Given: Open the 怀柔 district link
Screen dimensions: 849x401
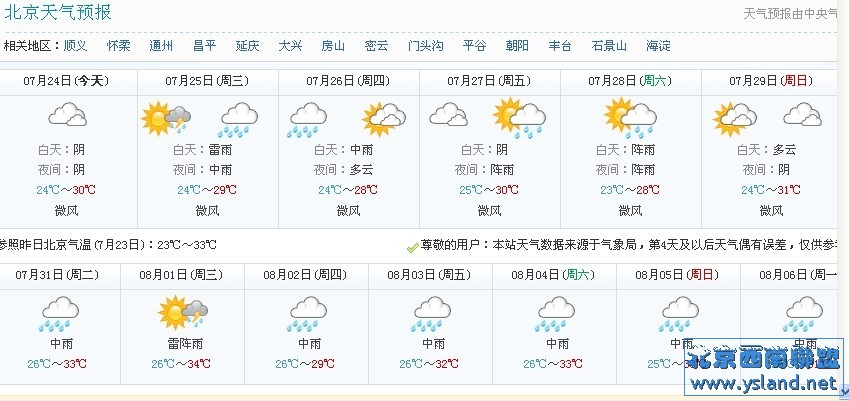Looking at the screenshot, I should [x=119, y=46].
